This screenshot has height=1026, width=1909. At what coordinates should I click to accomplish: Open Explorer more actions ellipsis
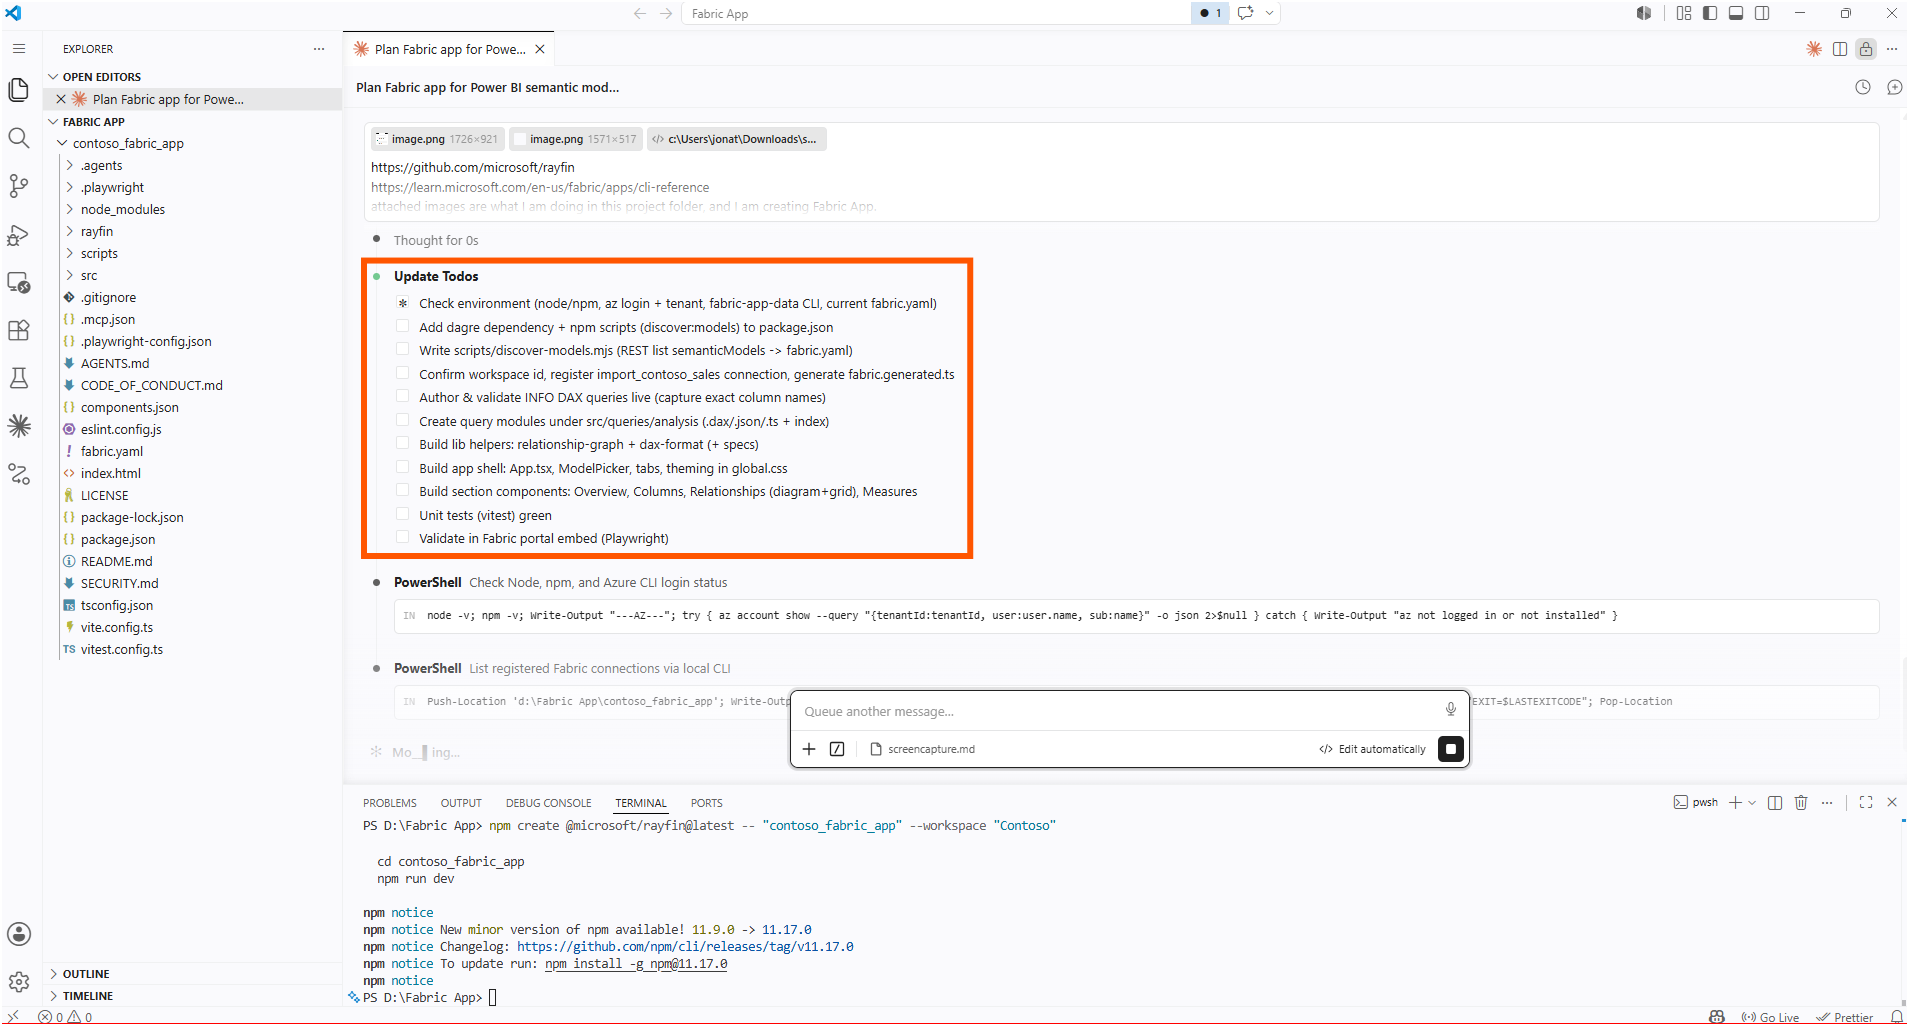click(x=319, y=49)
